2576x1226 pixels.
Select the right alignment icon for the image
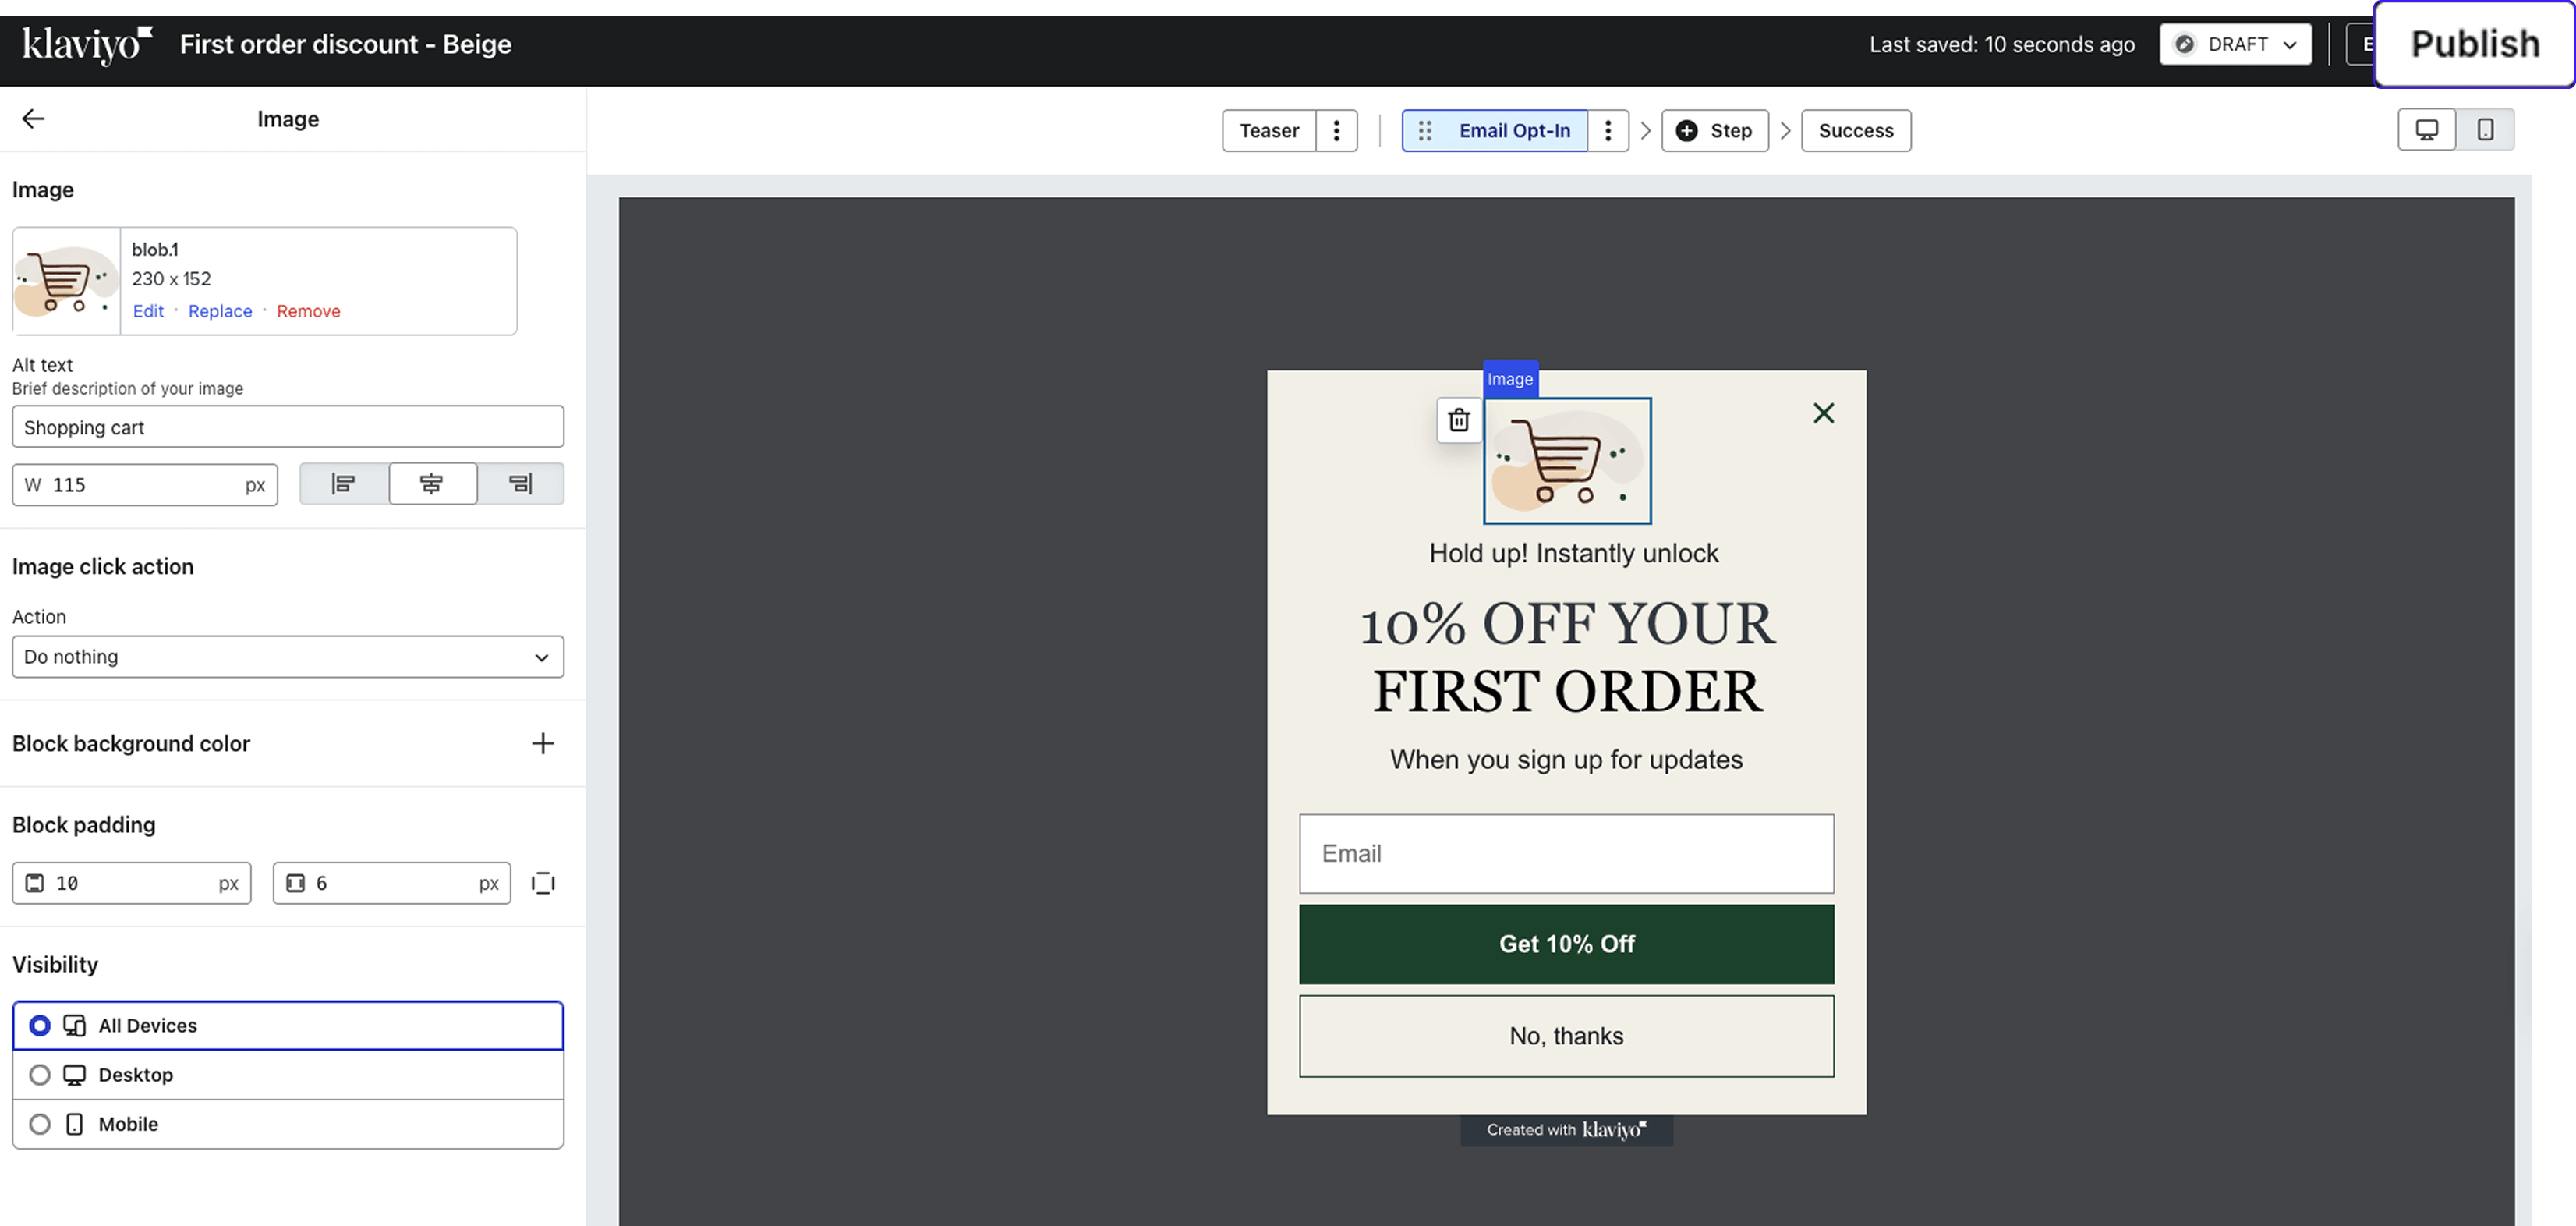coord(521,484)
